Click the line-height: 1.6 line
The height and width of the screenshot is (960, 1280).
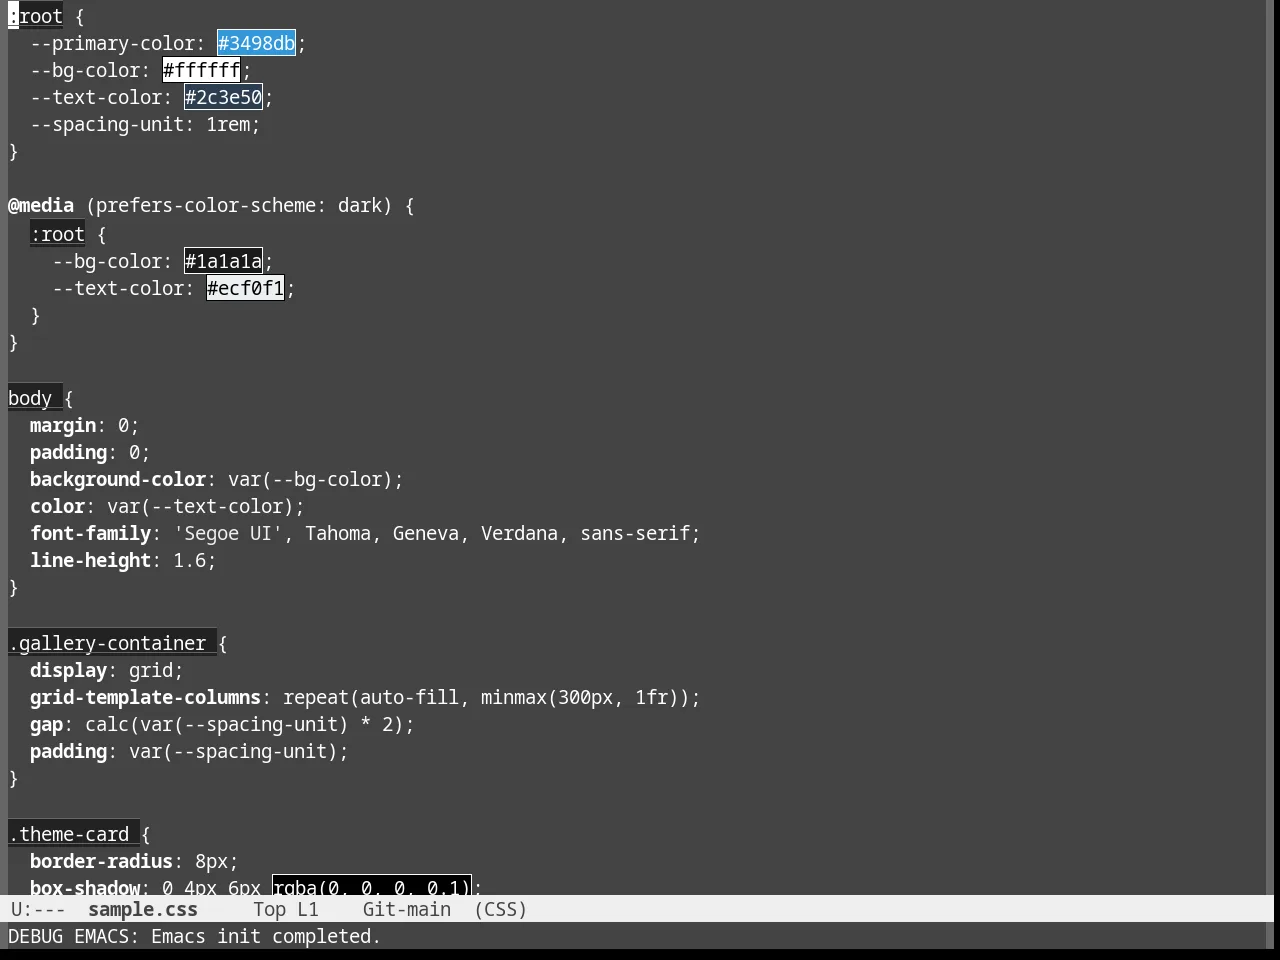click(123, 560)
